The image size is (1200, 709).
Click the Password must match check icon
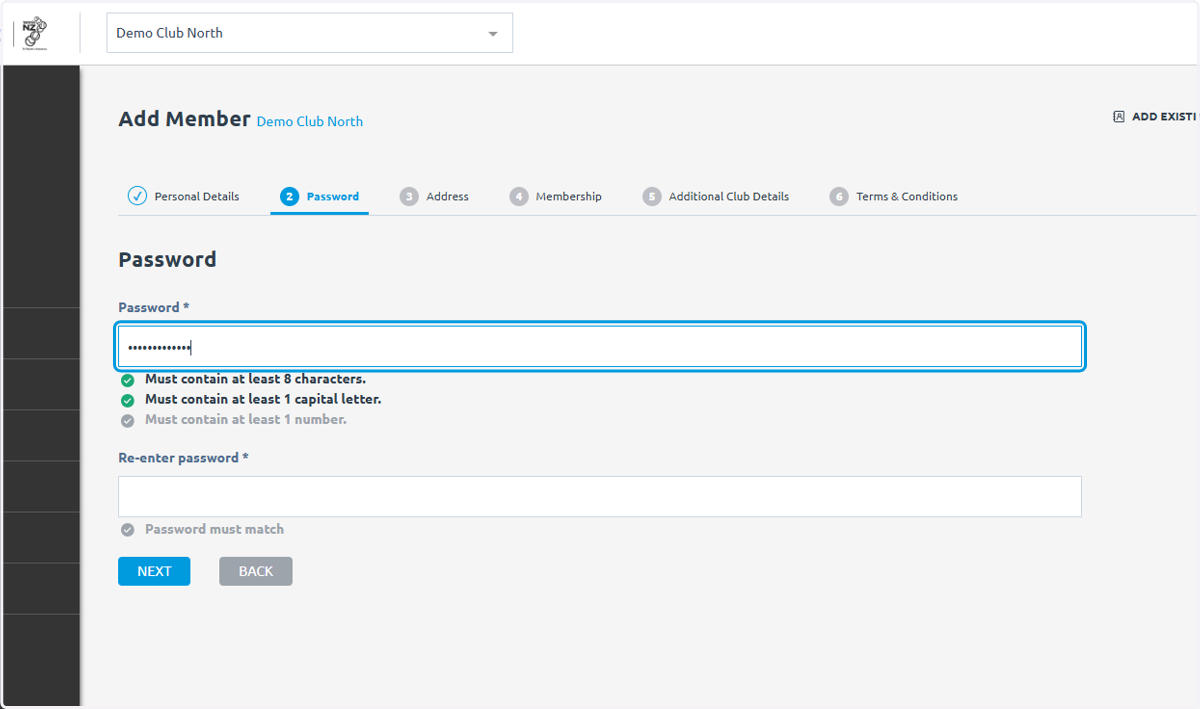click(x=127, y=530)
